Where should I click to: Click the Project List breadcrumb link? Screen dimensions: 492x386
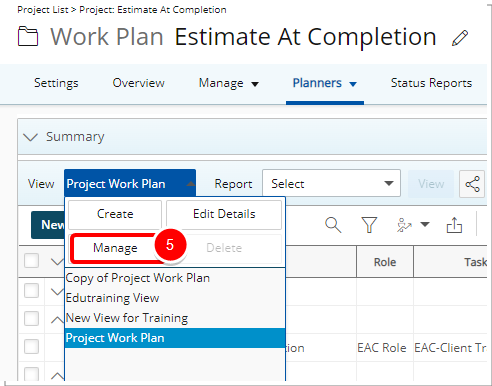(43, 10)
